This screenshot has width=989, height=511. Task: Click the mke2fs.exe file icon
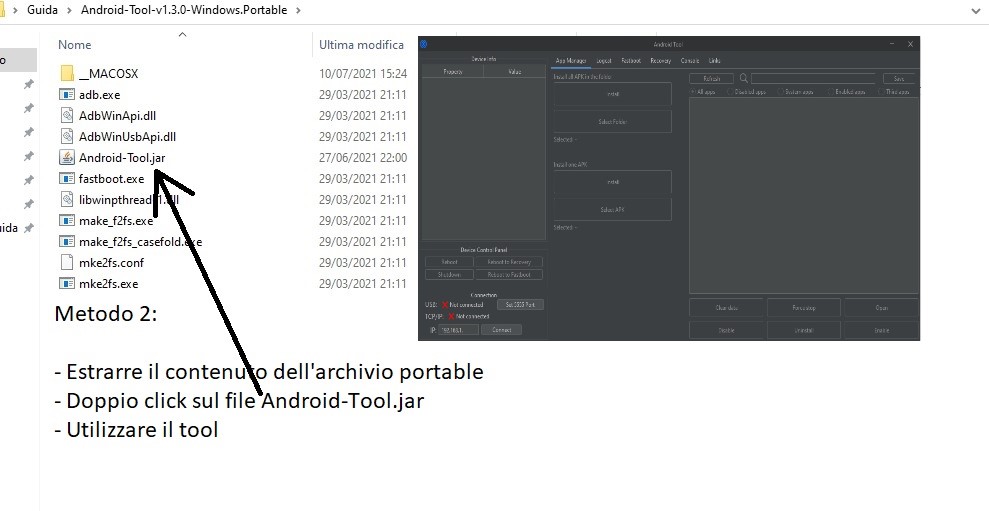click(67, 283)
